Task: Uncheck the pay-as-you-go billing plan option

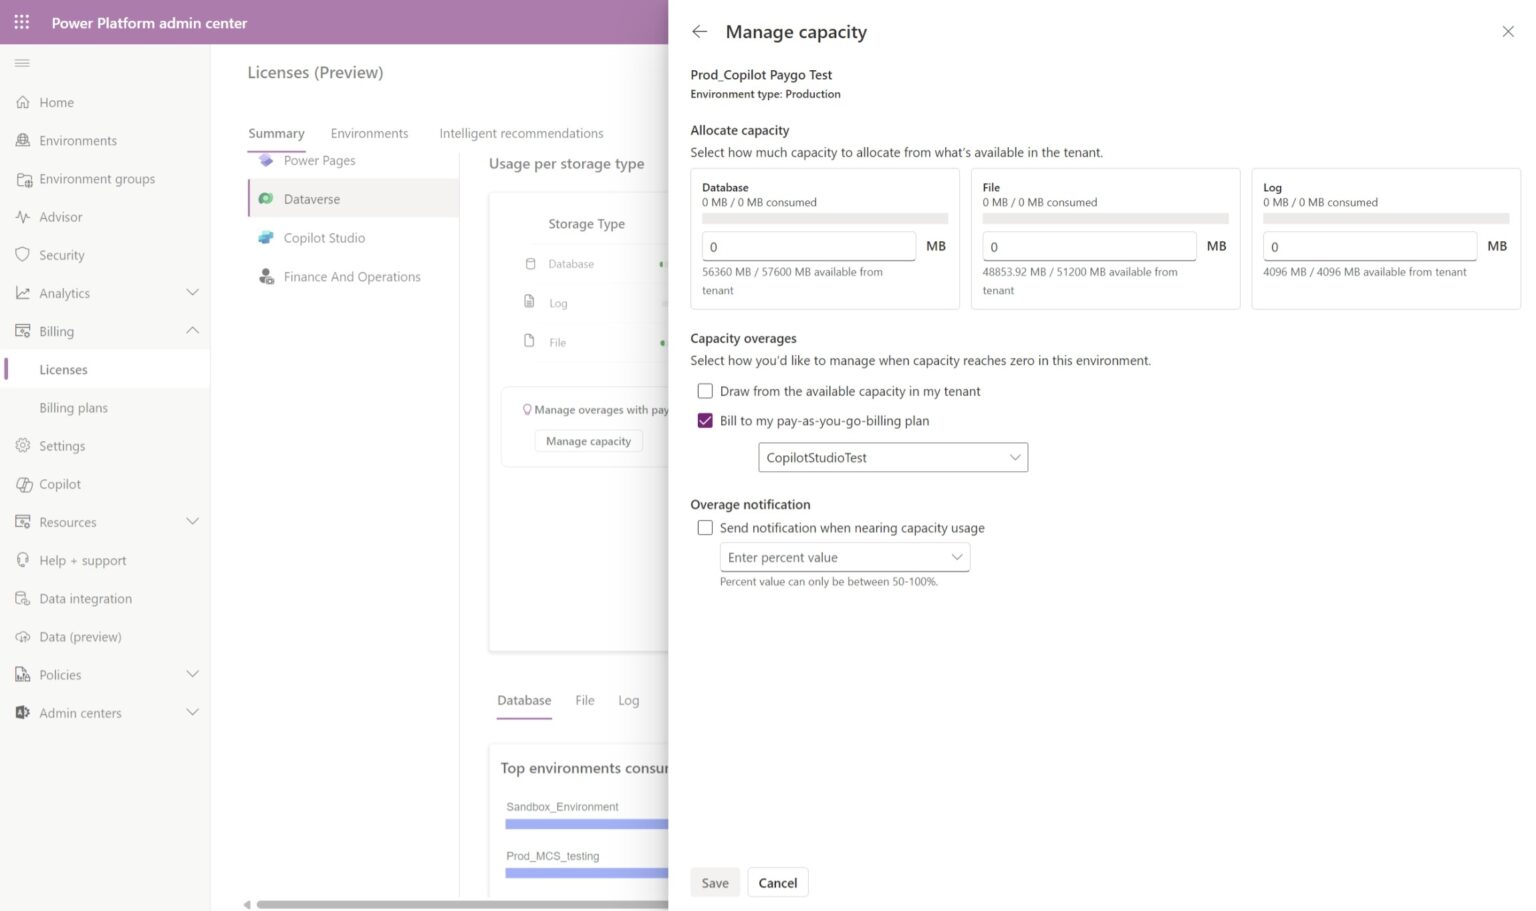Action: pos(705,421)
